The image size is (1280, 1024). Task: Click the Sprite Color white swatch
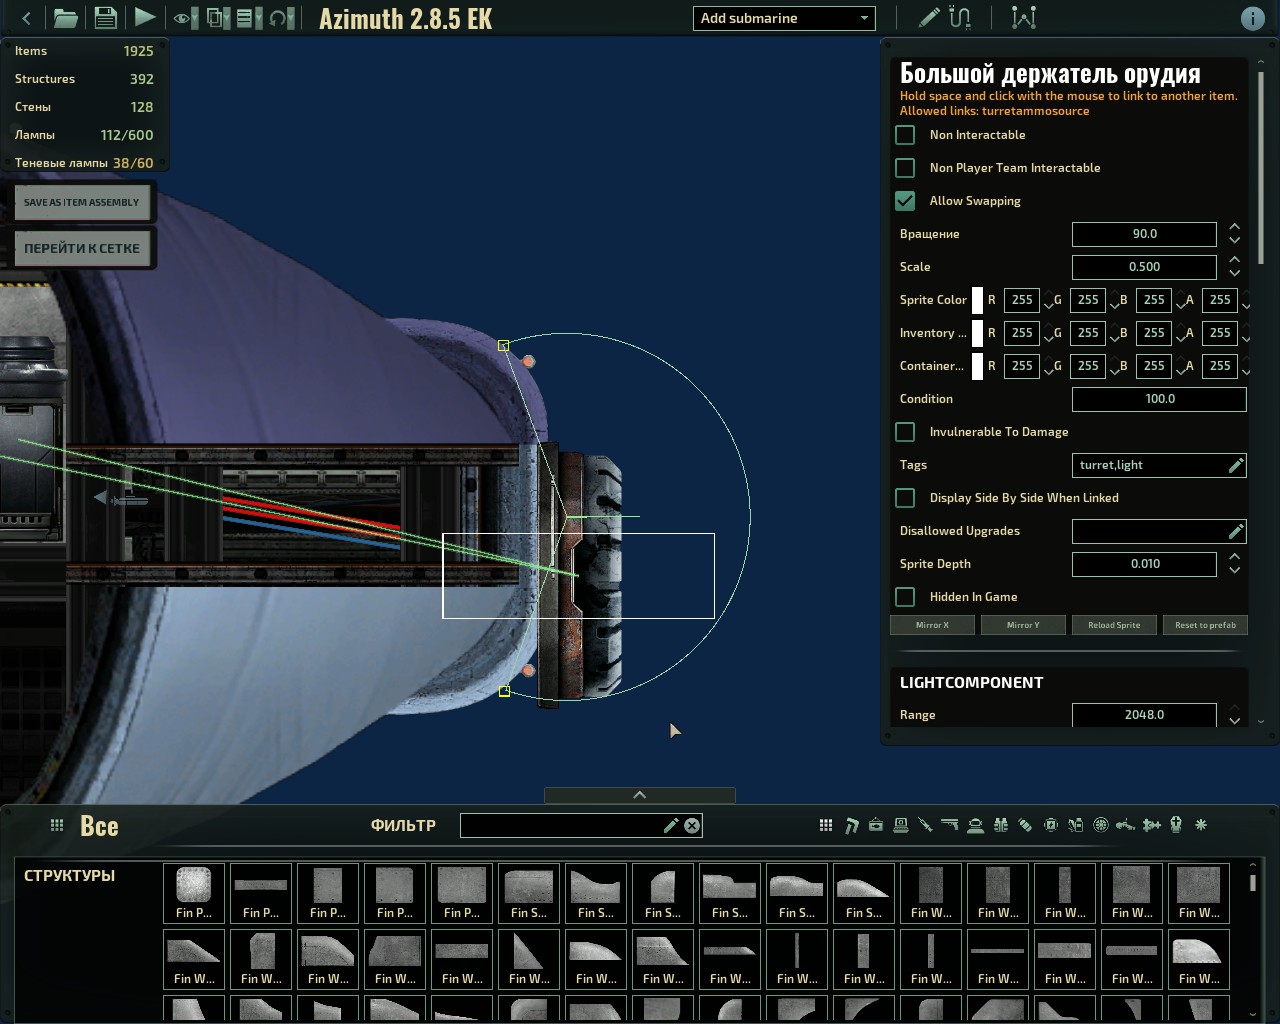pyautogui.click(x=977, y=299)
